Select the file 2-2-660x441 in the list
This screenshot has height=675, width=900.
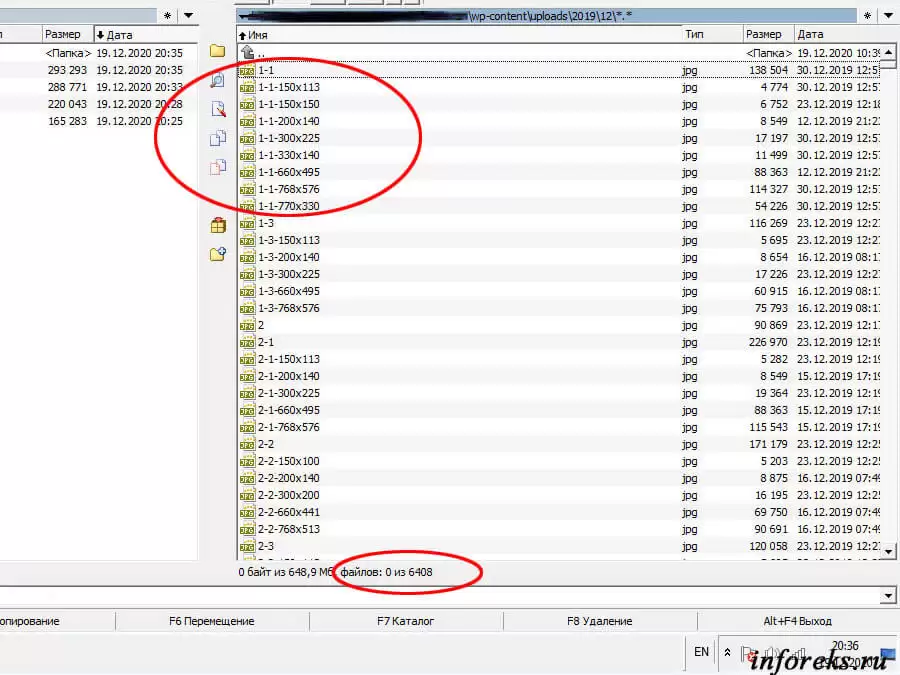coord(289,512)
